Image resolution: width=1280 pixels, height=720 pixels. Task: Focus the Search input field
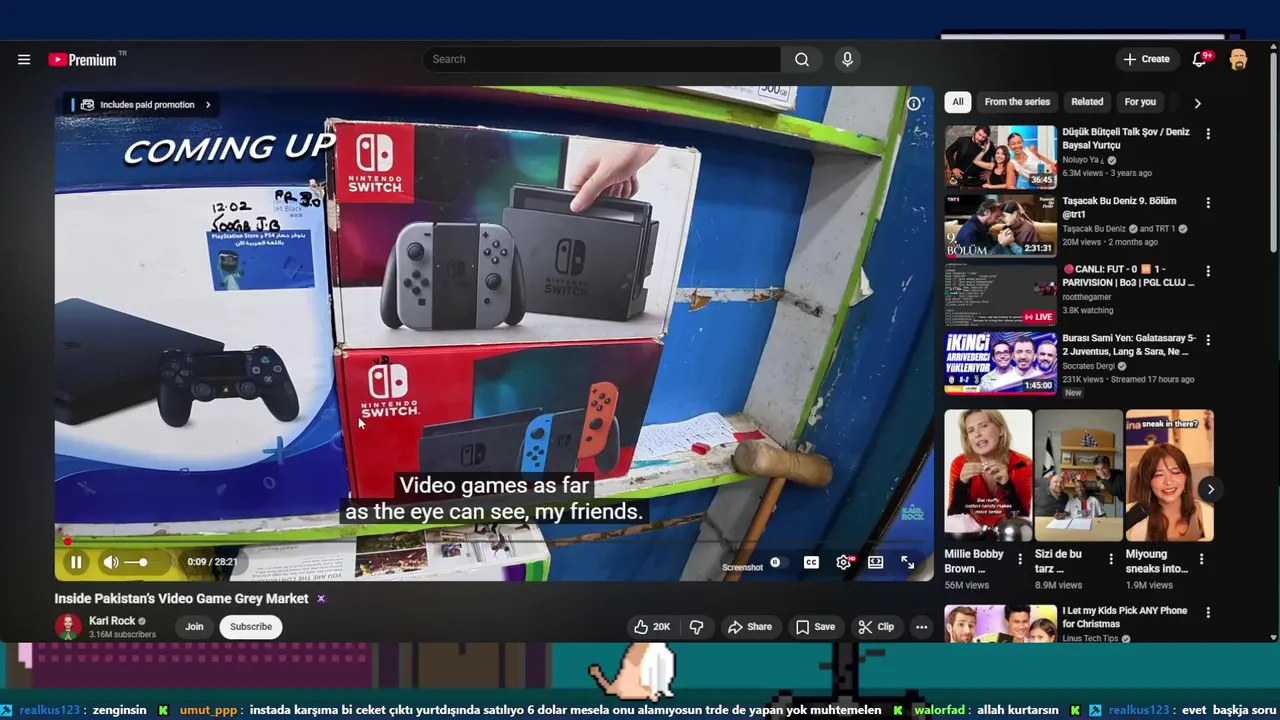[x=601, y=59]
